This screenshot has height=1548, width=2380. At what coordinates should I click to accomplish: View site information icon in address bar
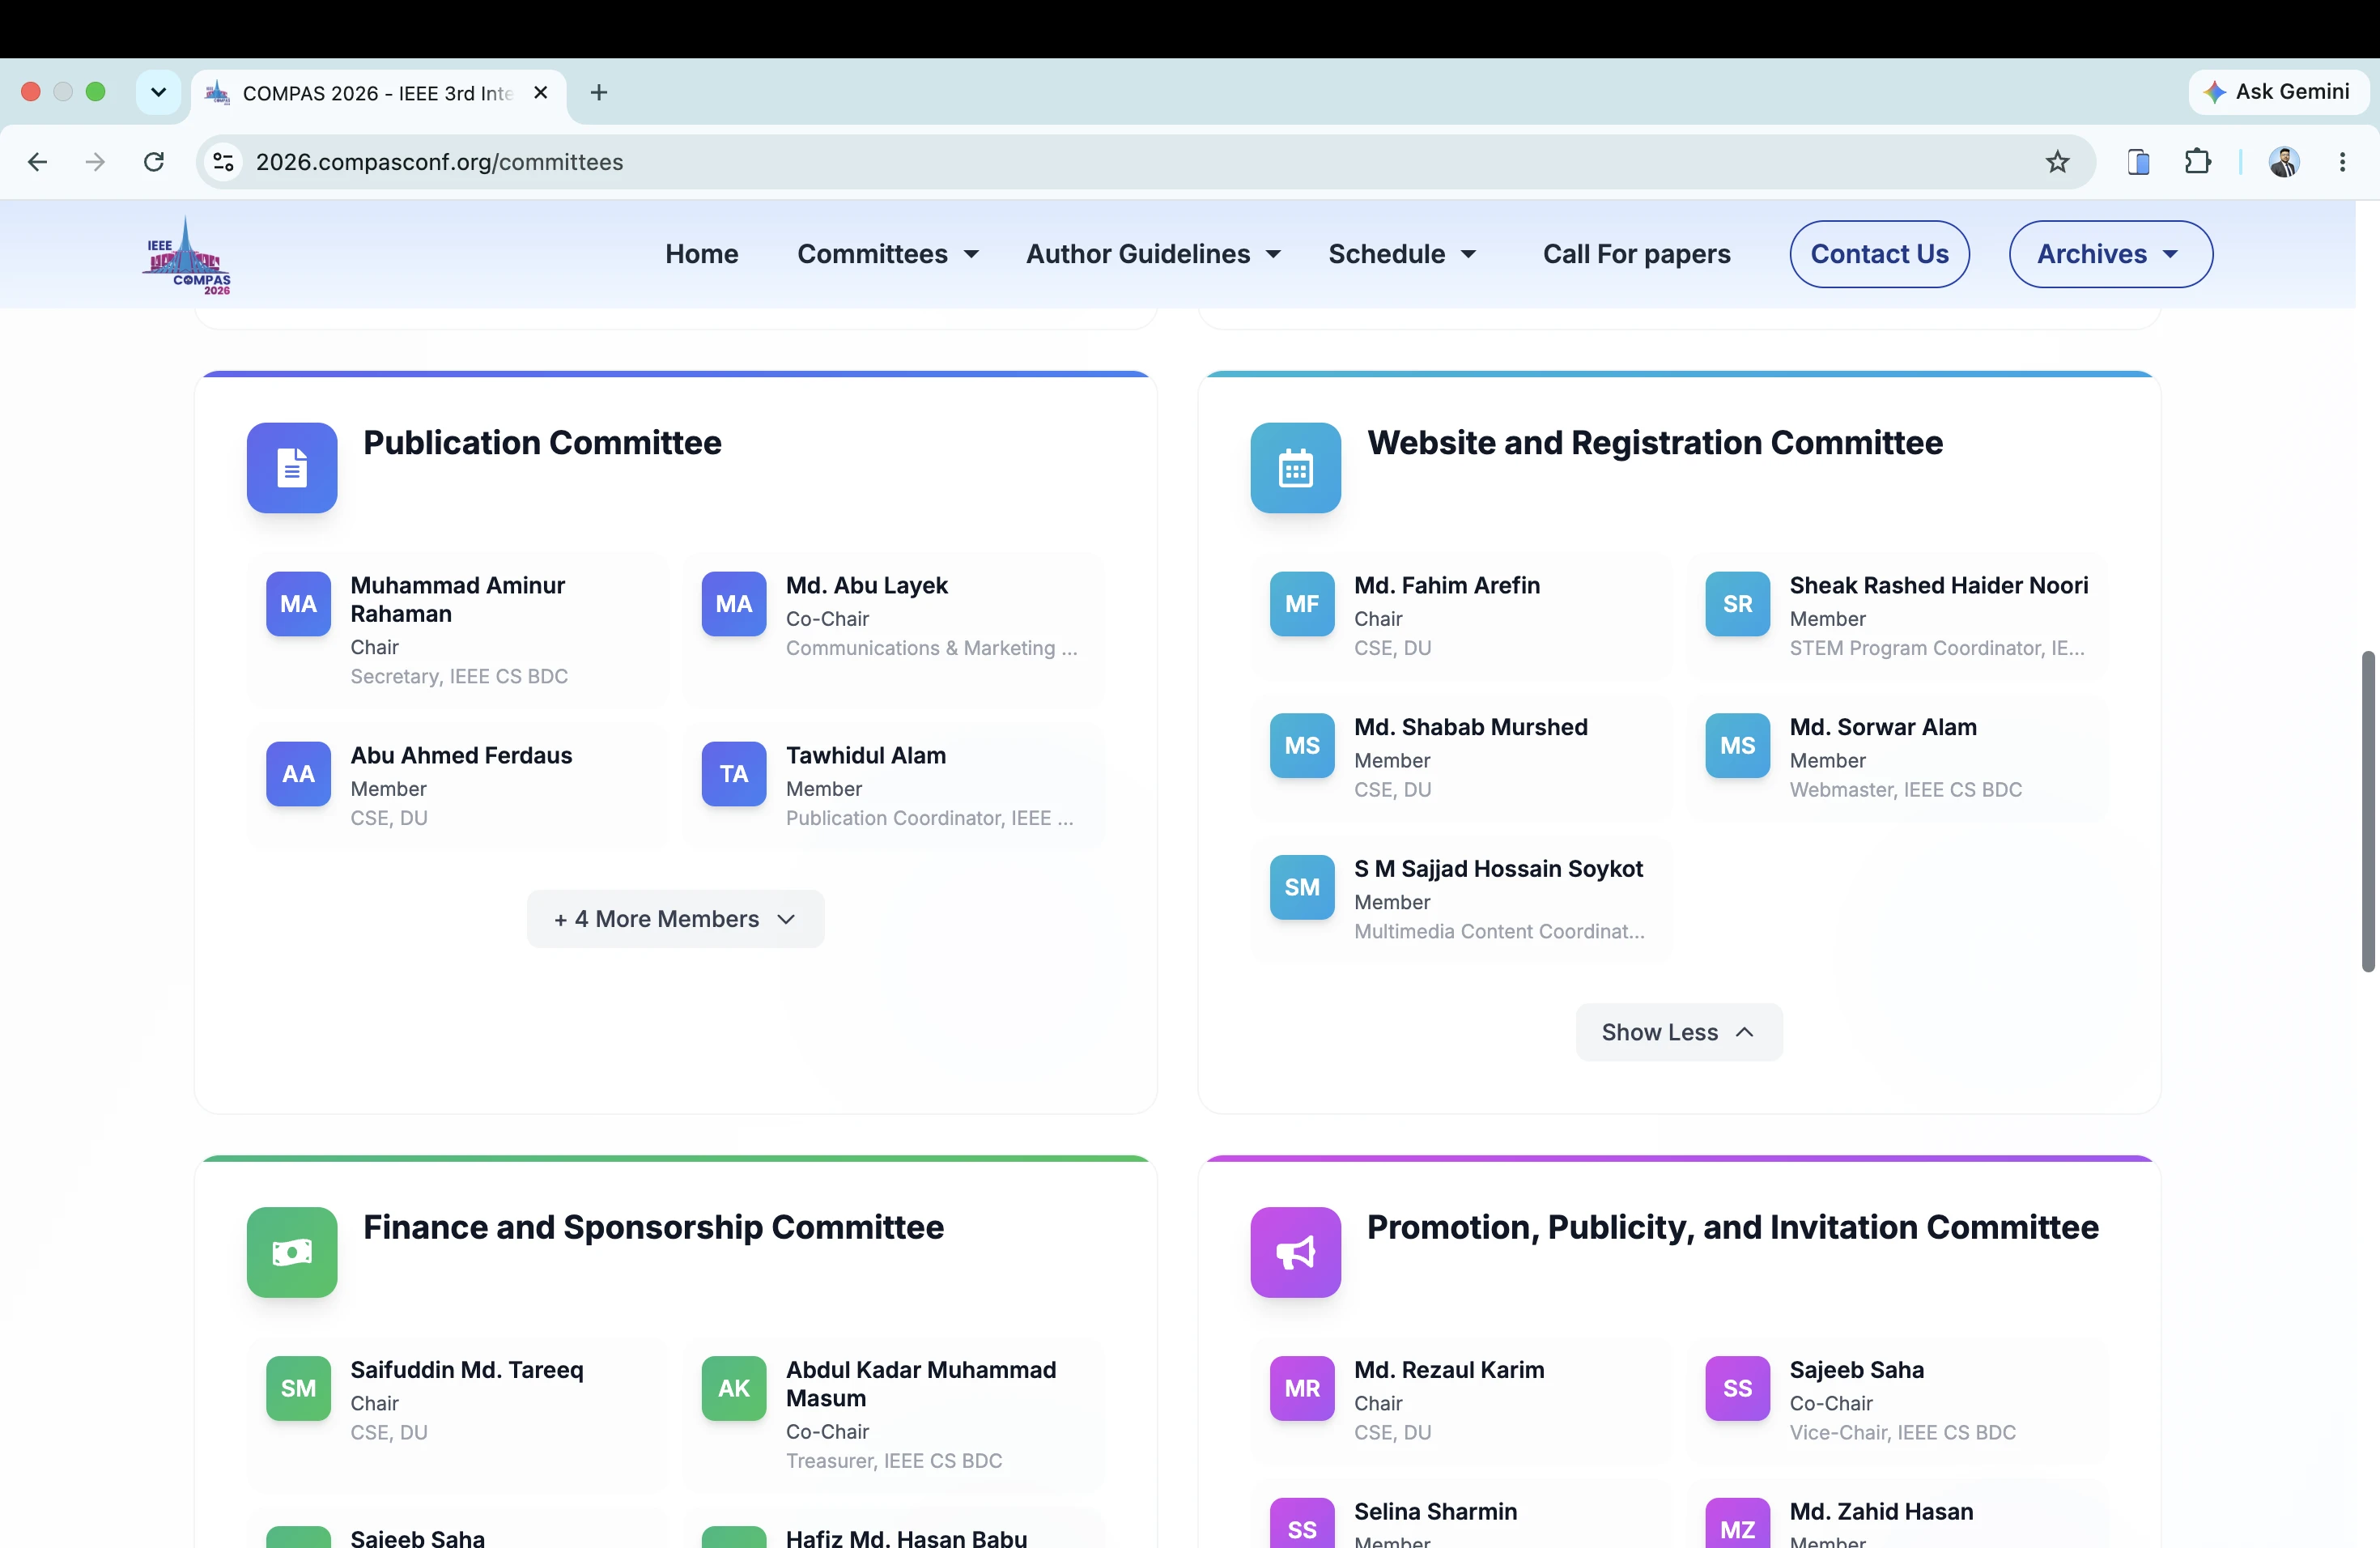coord(224,162)
